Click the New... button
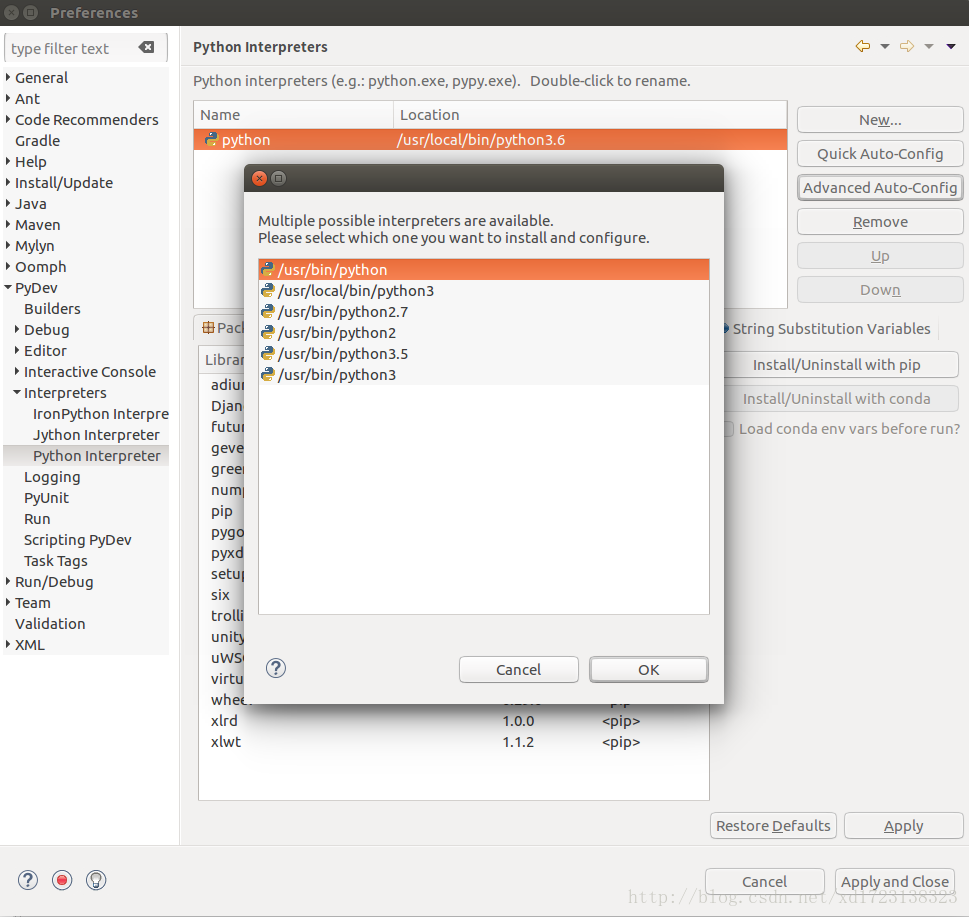 pos(880,120)
